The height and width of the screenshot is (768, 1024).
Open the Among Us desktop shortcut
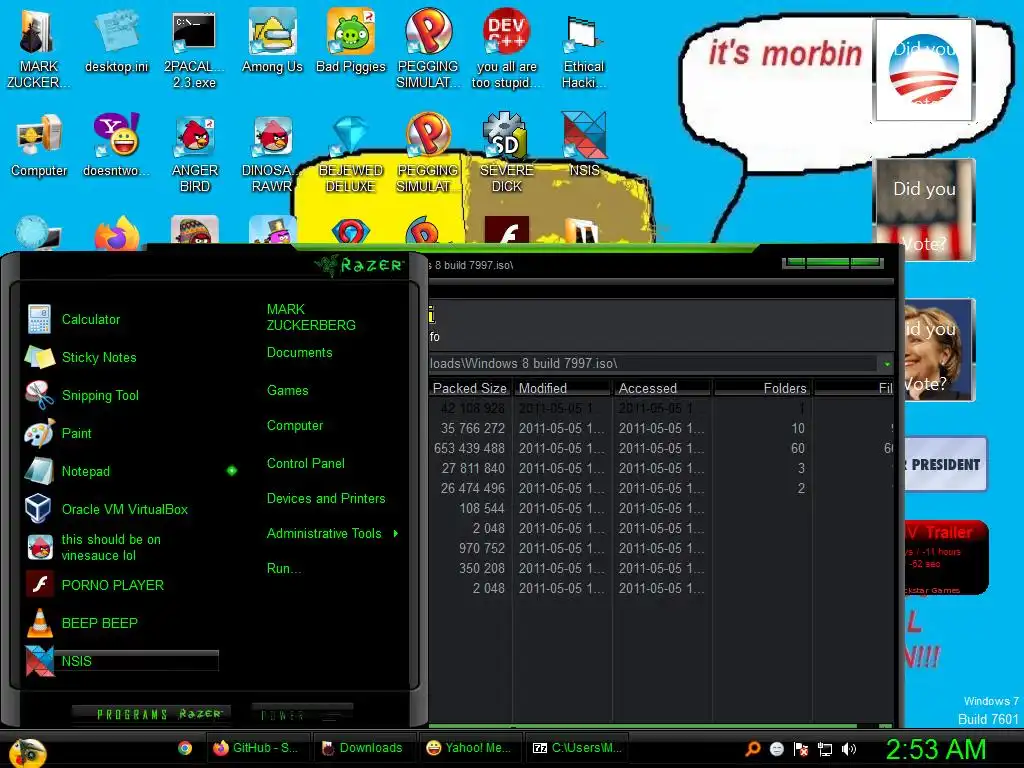point(272,41)
